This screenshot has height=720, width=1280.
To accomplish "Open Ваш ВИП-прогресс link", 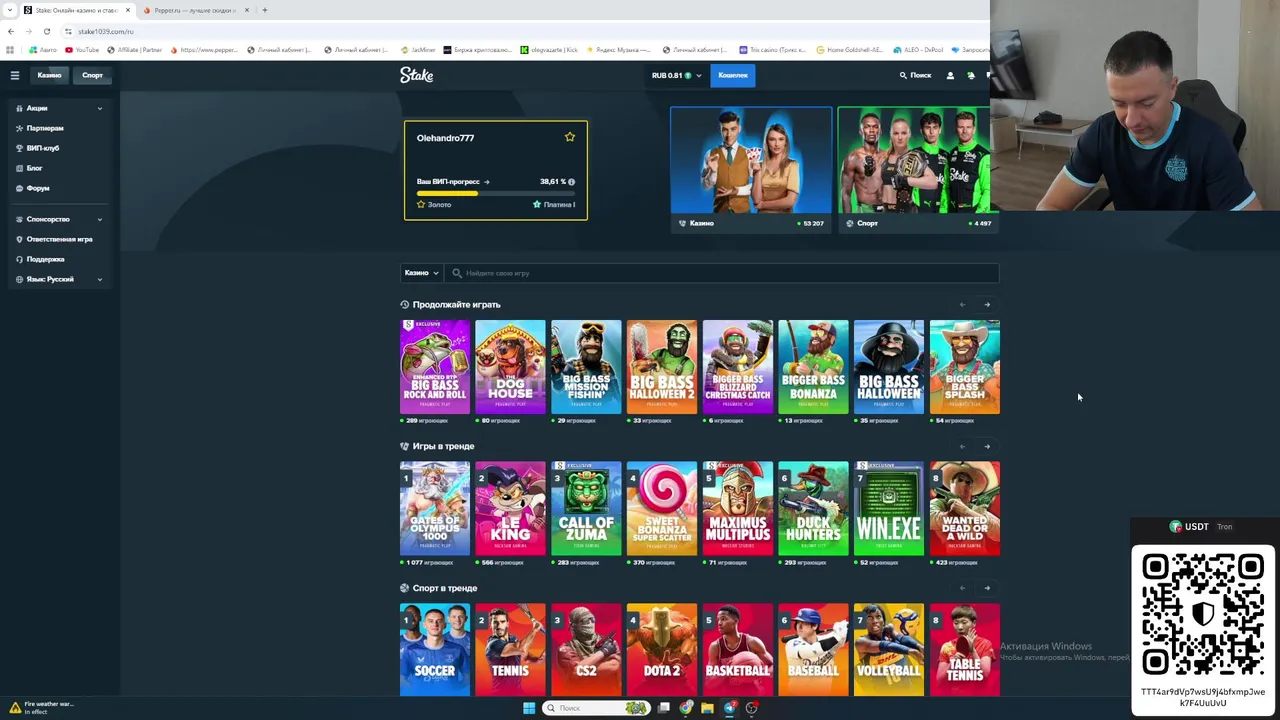I will coord(453,182).
